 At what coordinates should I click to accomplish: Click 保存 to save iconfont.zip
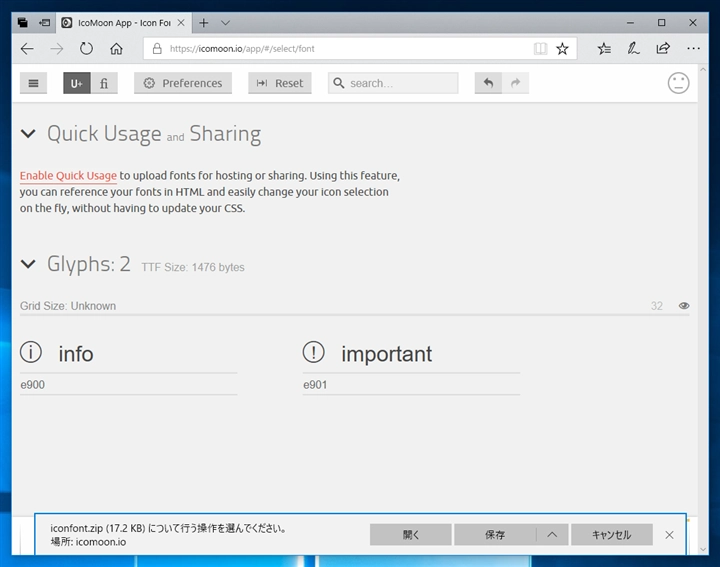[495, 534]
